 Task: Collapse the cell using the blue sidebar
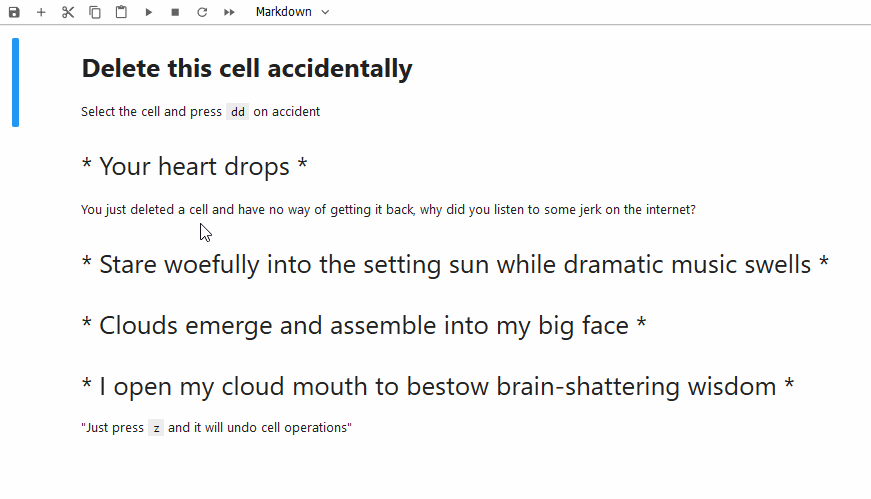pos(15,83)
